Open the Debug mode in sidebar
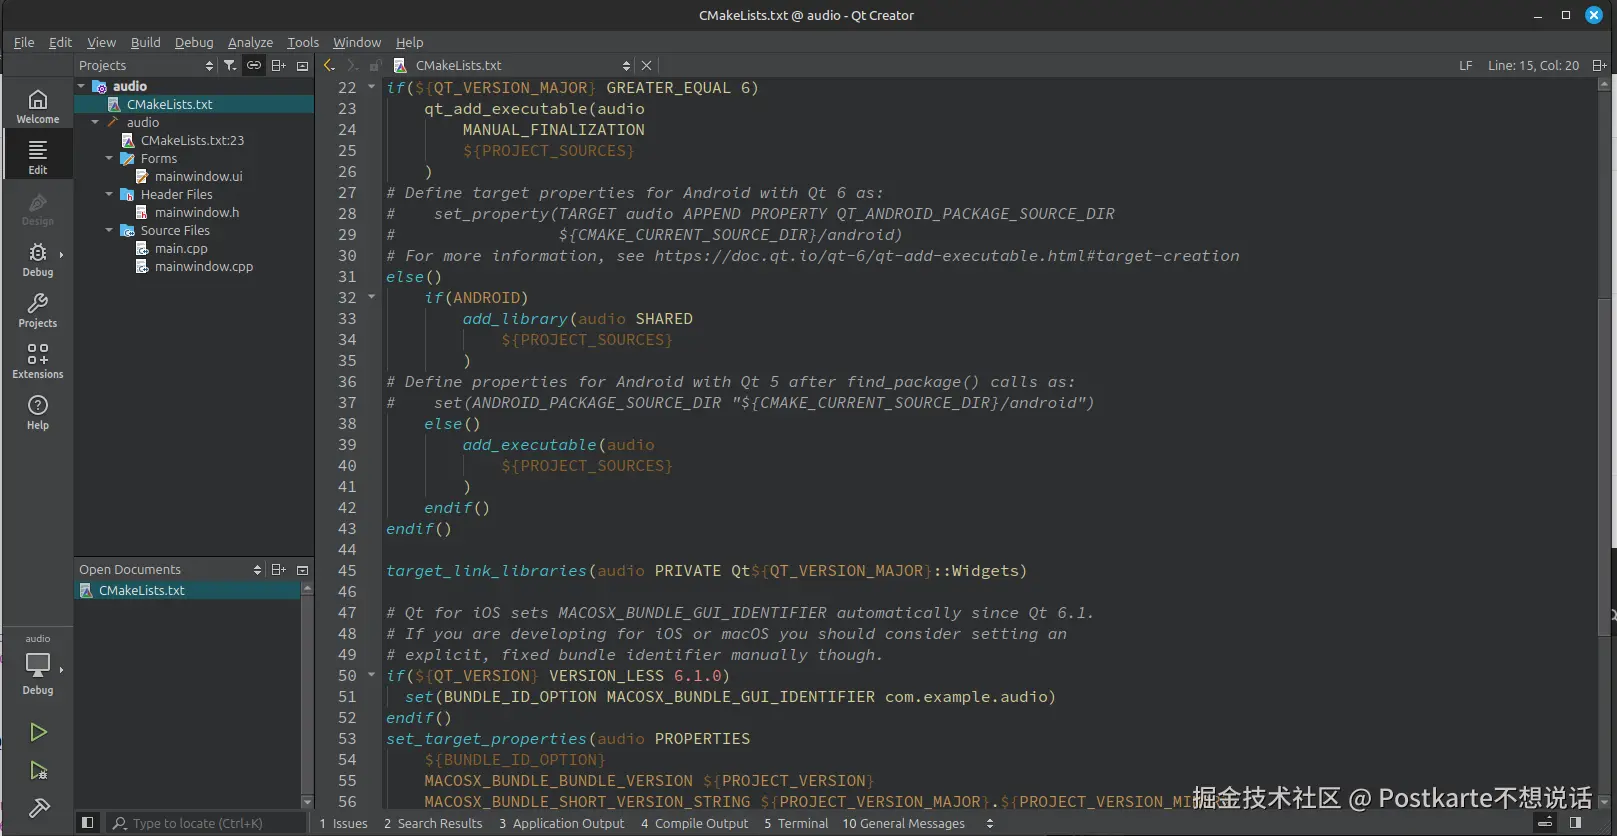1617x836 pixels. 38,259
